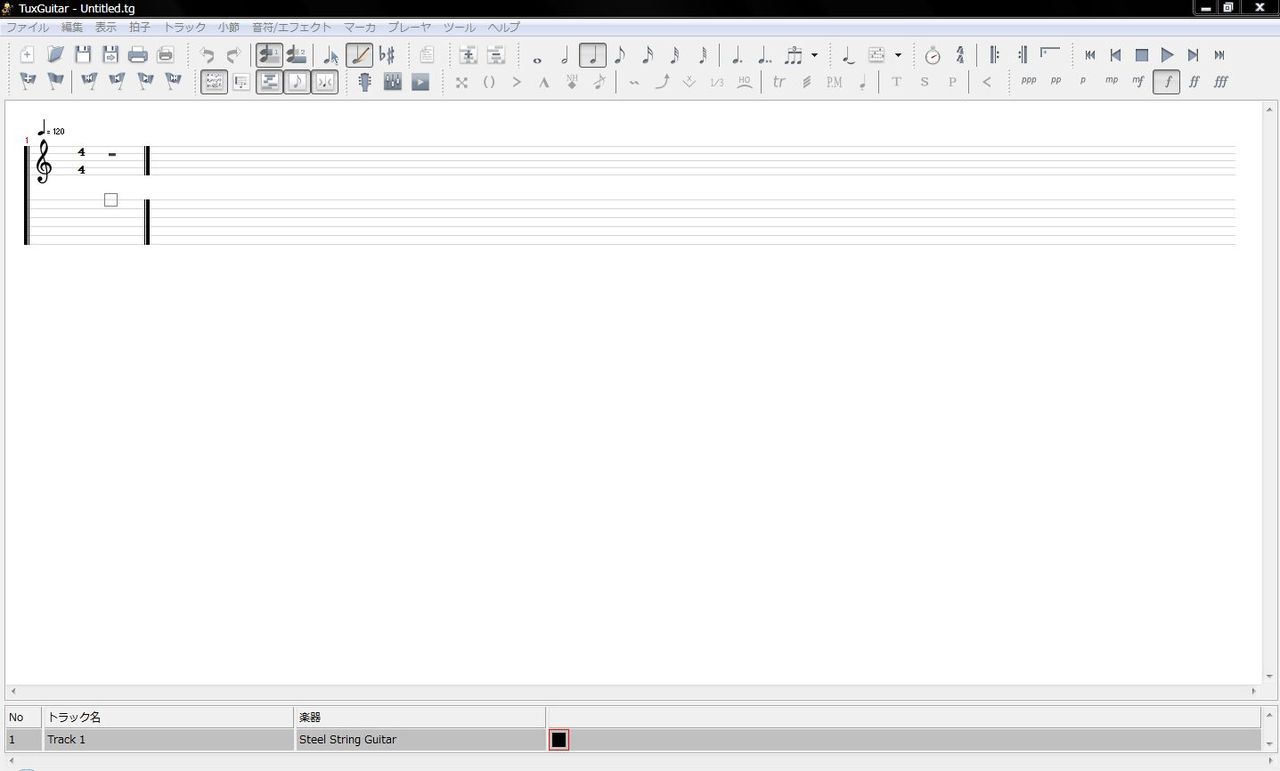1280x771 pixels.
Task: Open the ファイル menu
Action: coord(27,27)
